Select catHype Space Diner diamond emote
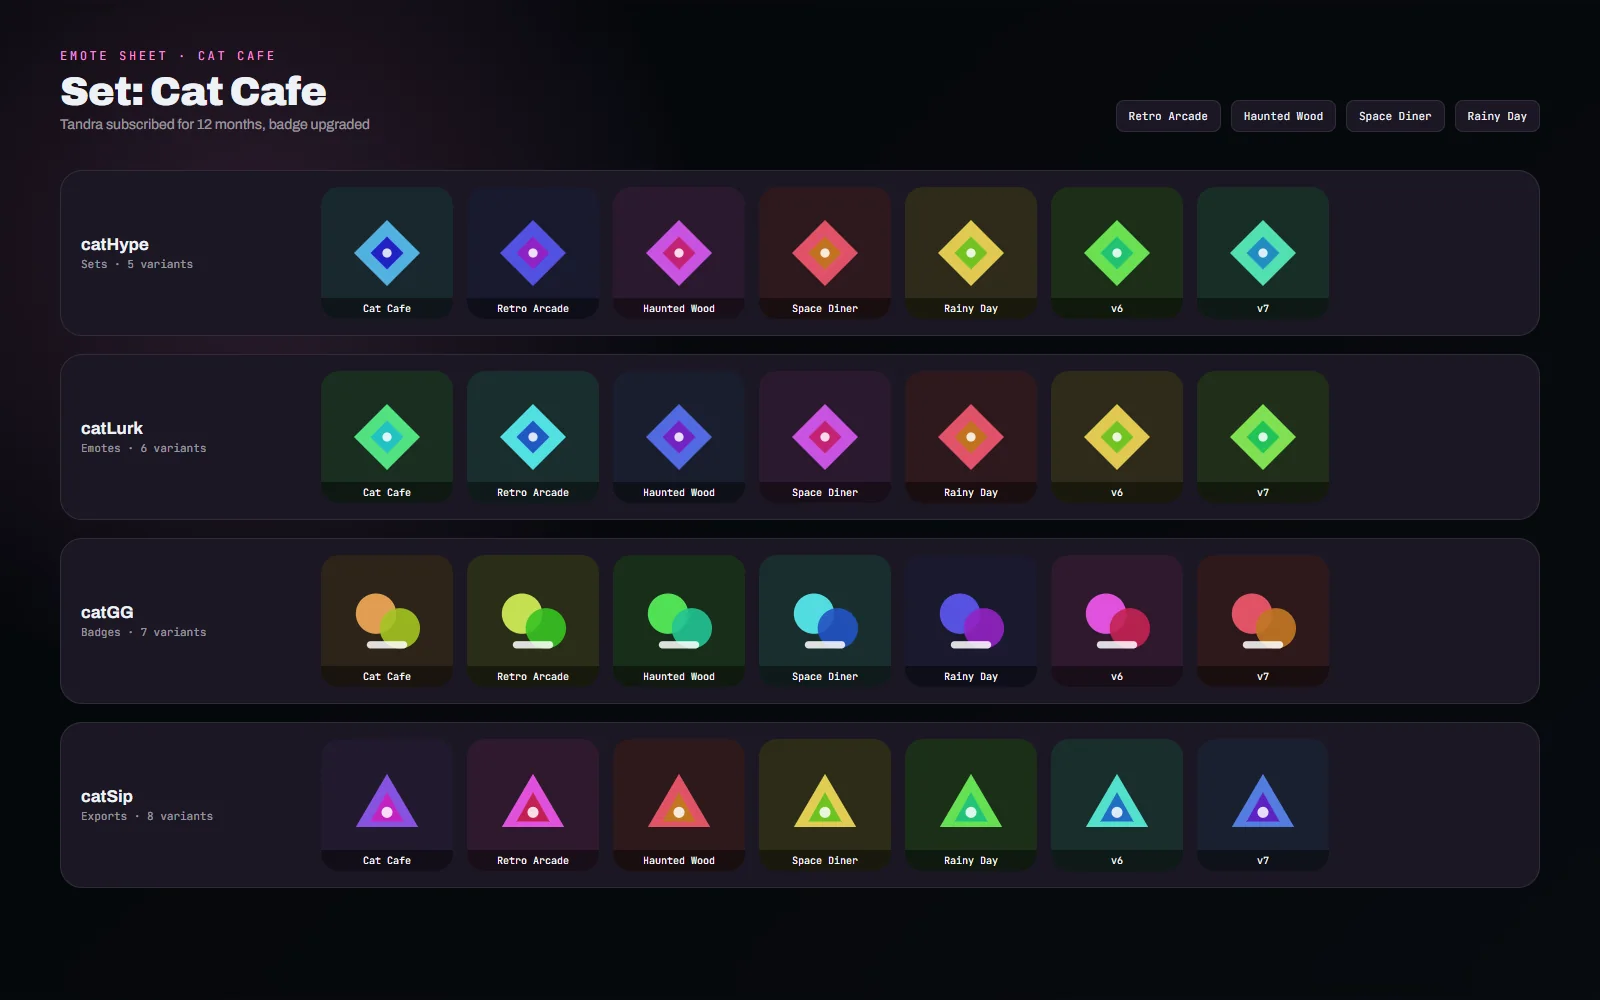 point(825,253)
